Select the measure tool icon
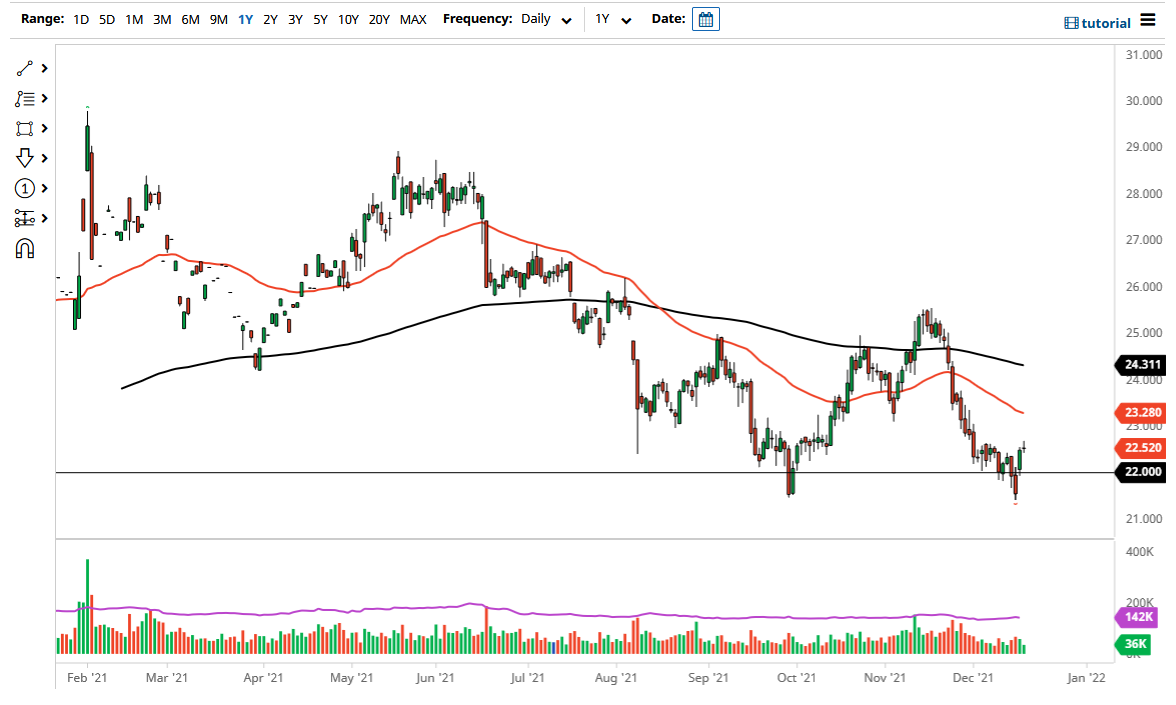This screenshot has width=1176, height=705. pyautogui.click(x=25, y=218)
